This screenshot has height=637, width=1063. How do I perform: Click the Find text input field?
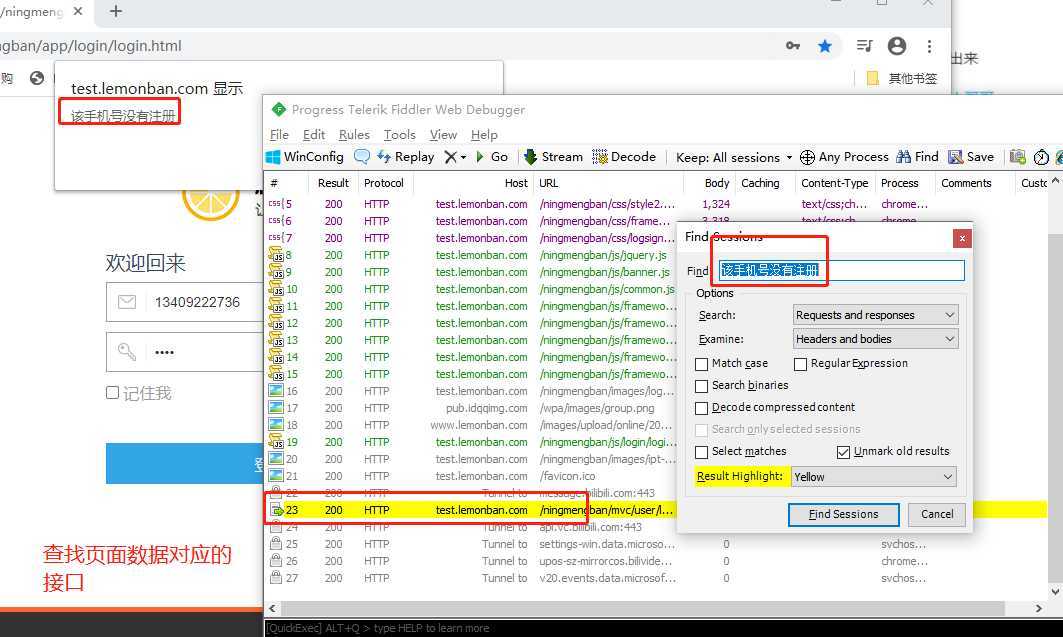(841, 270)
